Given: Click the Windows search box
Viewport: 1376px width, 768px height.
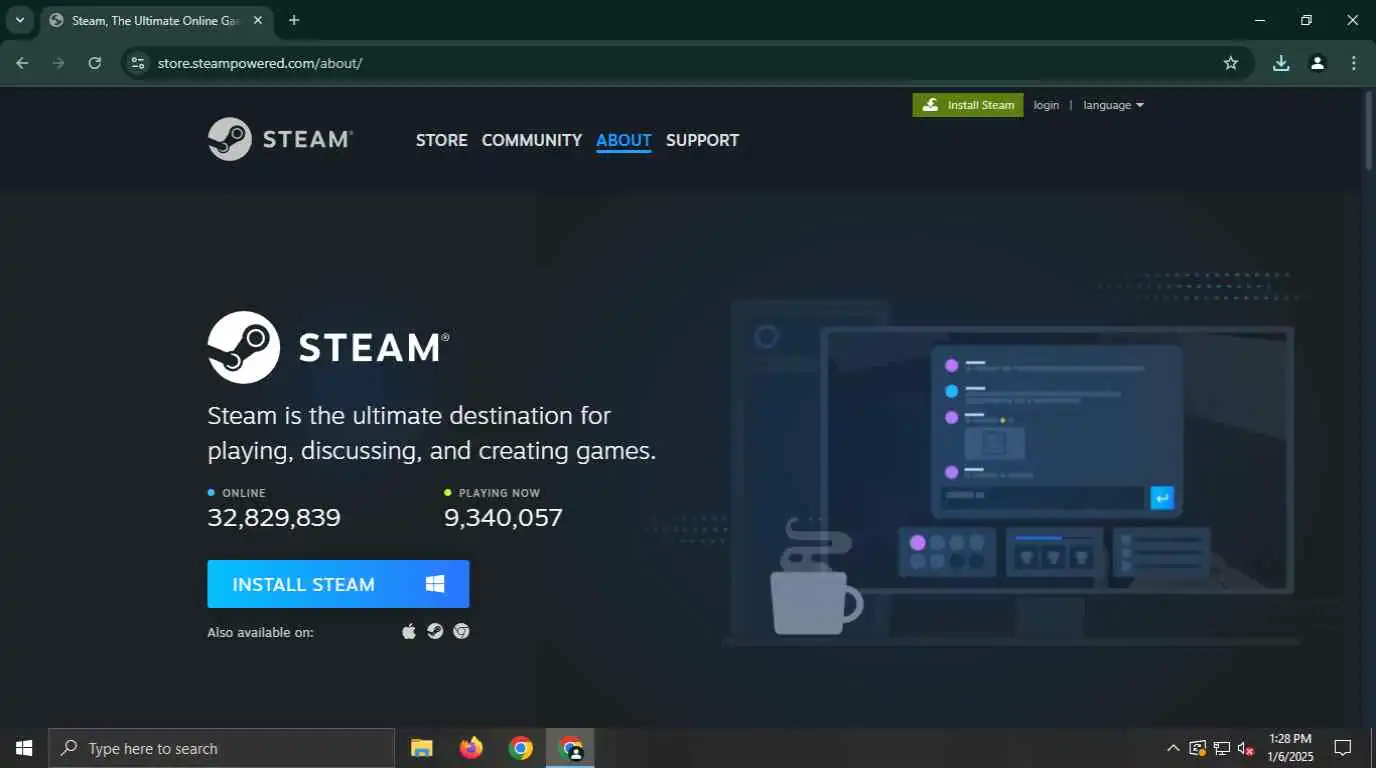Looking at the screenshot, I should [222, 748].
